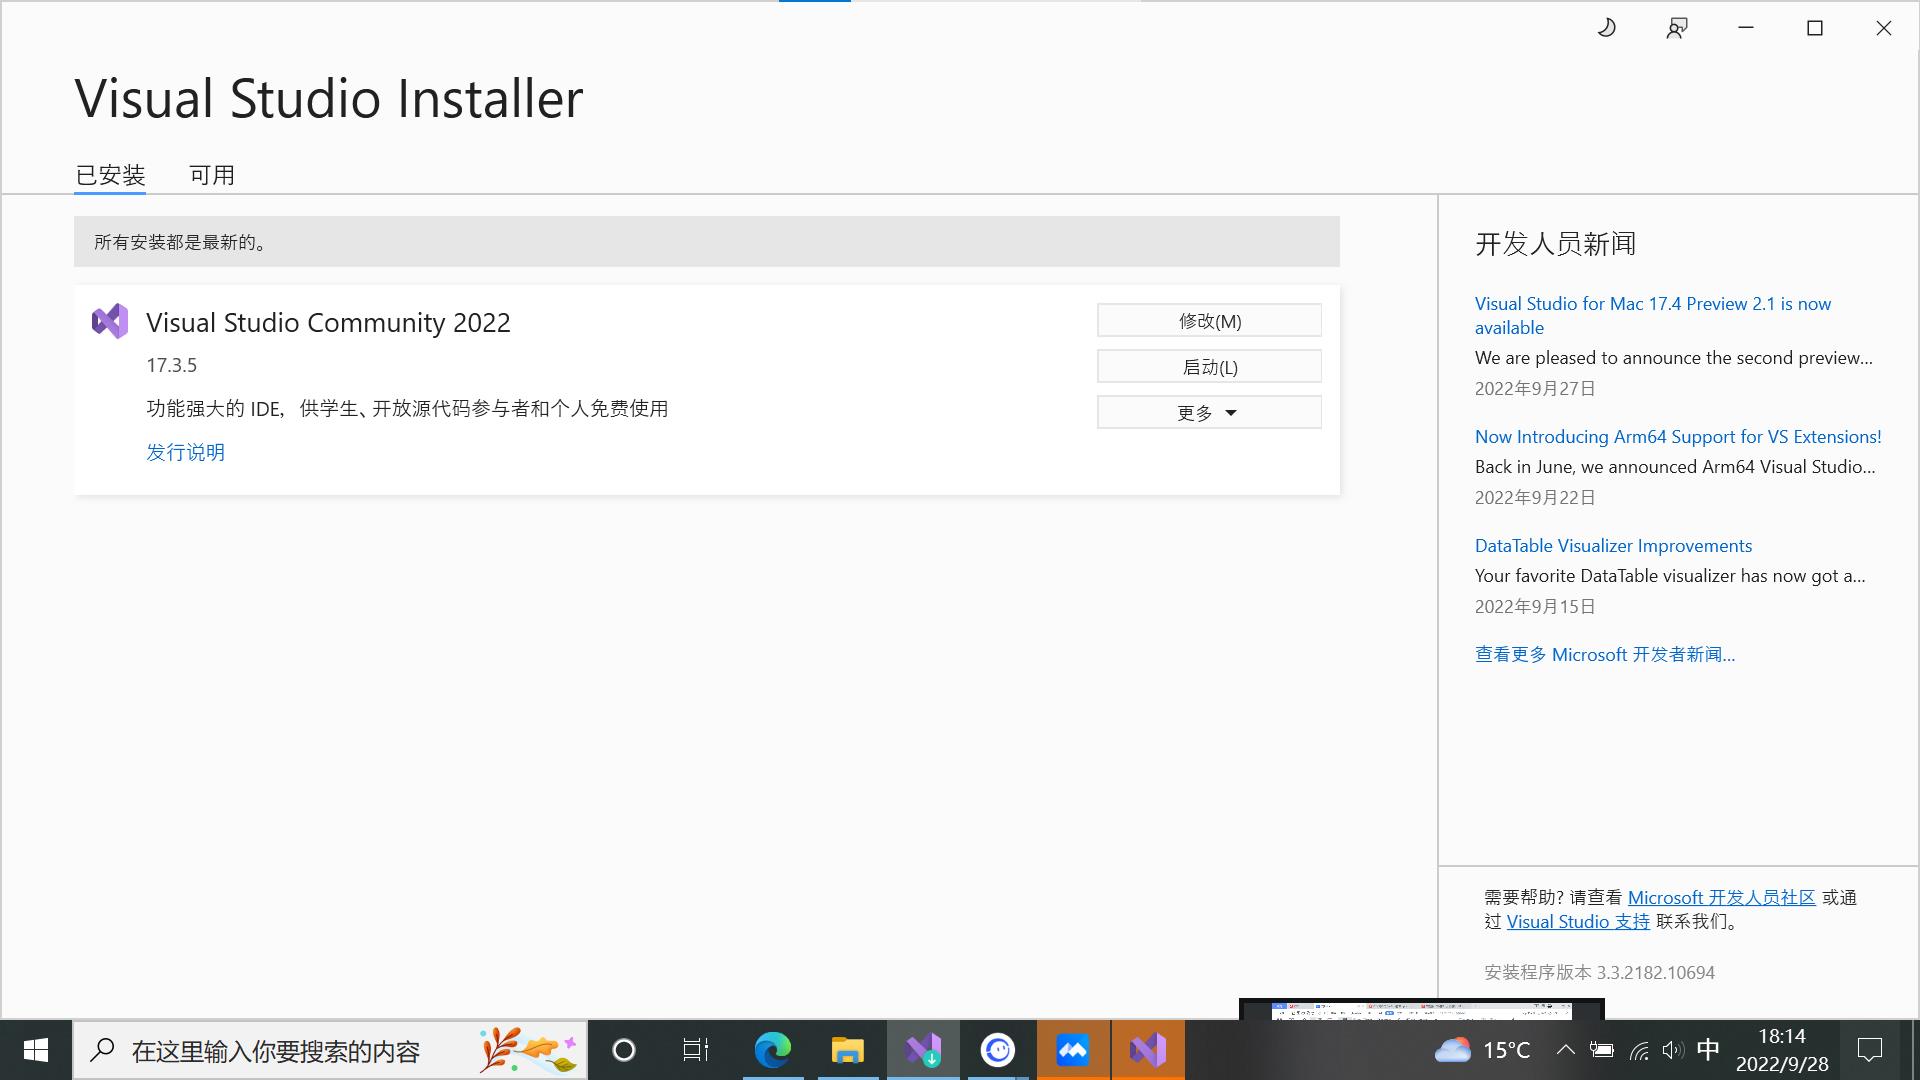
Task: Open the notification center icon
Action: tap(1869, 1050)
